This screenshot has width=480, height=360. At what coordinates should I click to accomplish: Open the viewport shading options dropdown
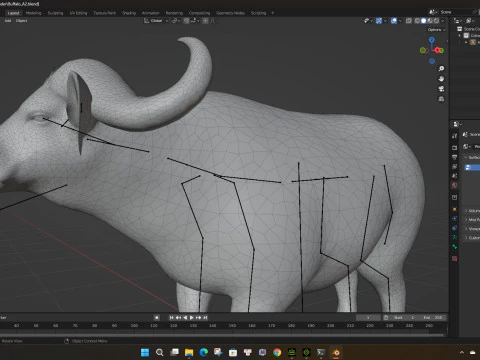tap(443, 21)
